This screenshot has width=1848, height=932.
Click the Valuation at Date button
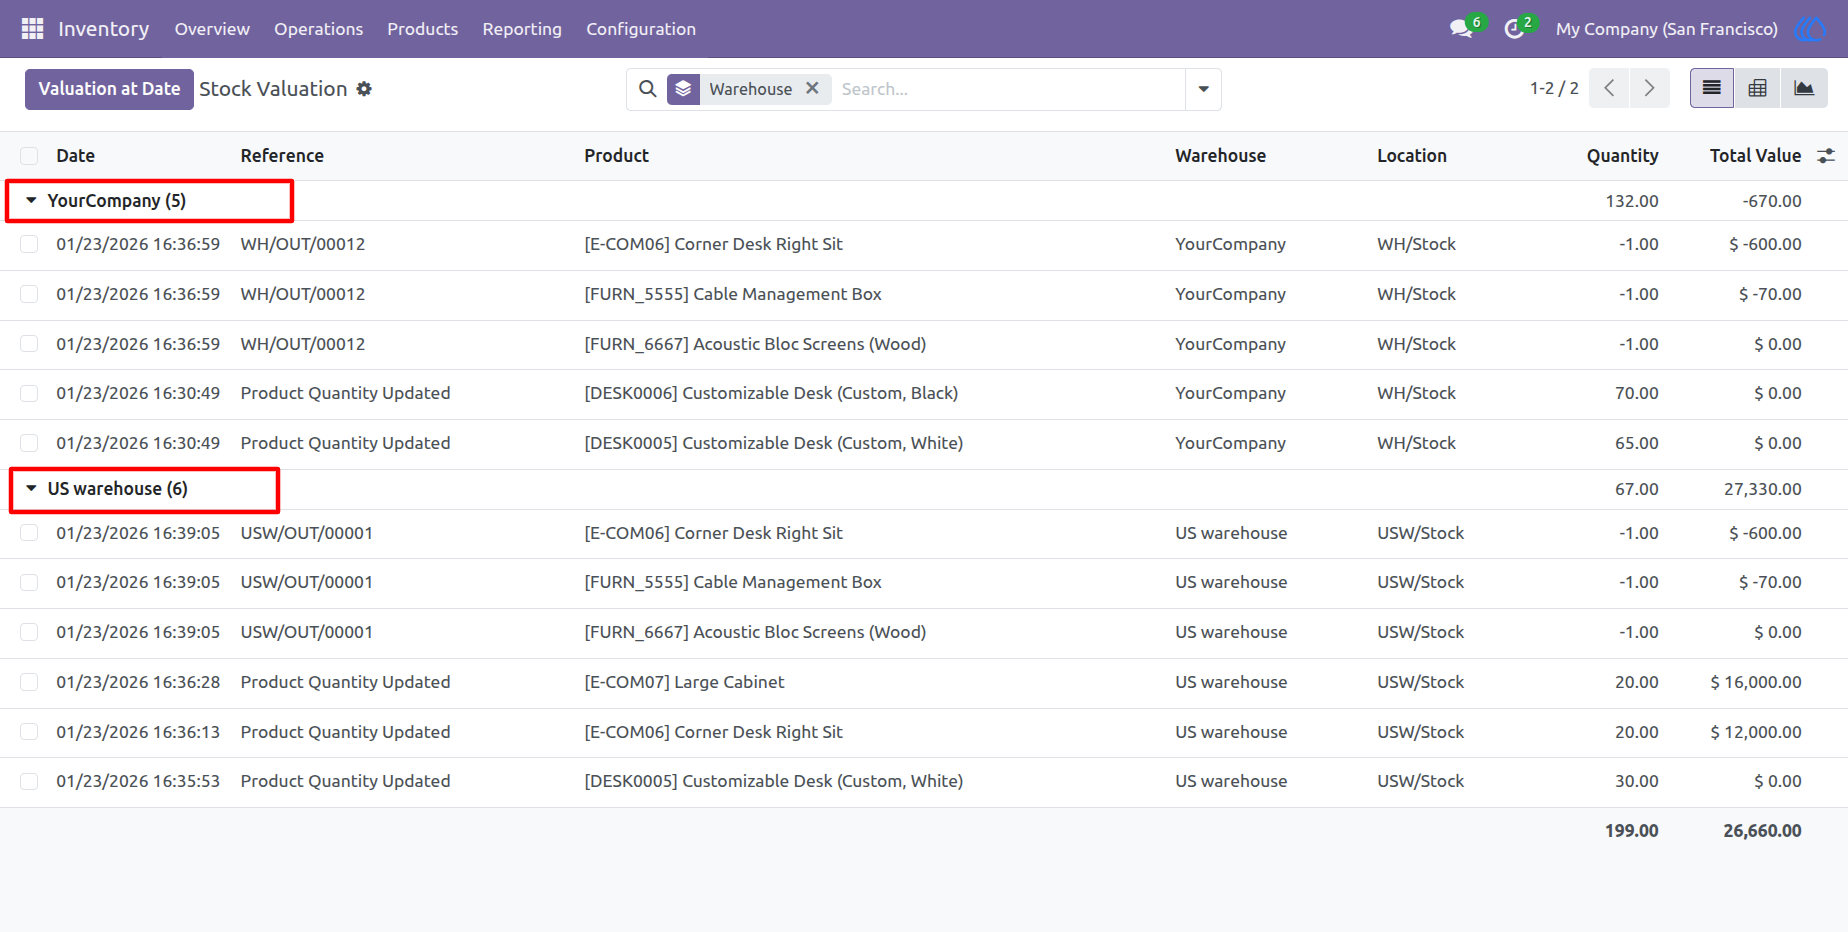pyautogui.click(x=109, y=89)
